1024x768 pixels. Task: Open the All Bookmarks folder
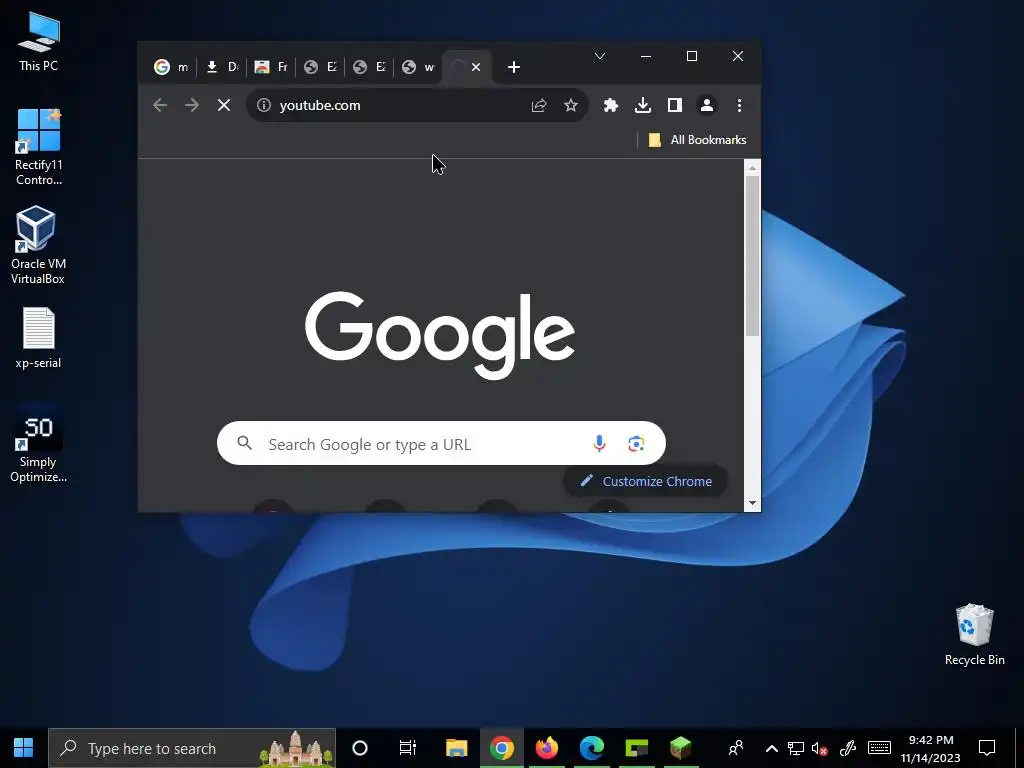tap(697, 140)
